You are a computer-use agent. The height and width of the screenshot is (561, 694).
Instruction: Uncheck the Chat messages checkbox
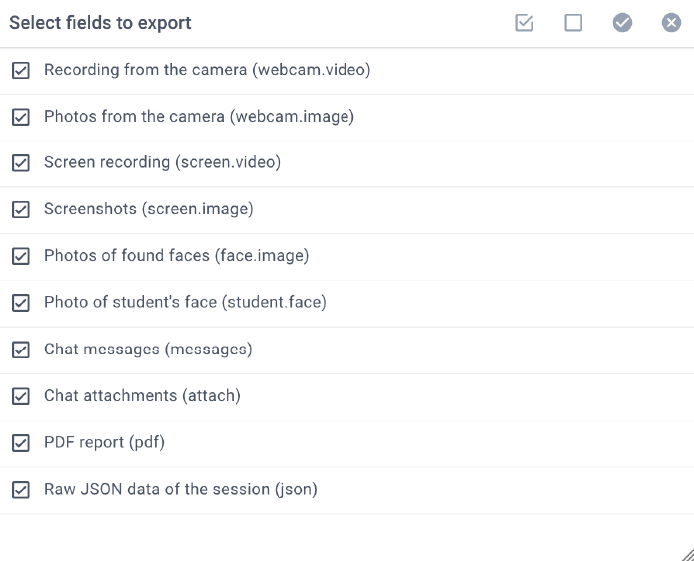click(20, 350)
